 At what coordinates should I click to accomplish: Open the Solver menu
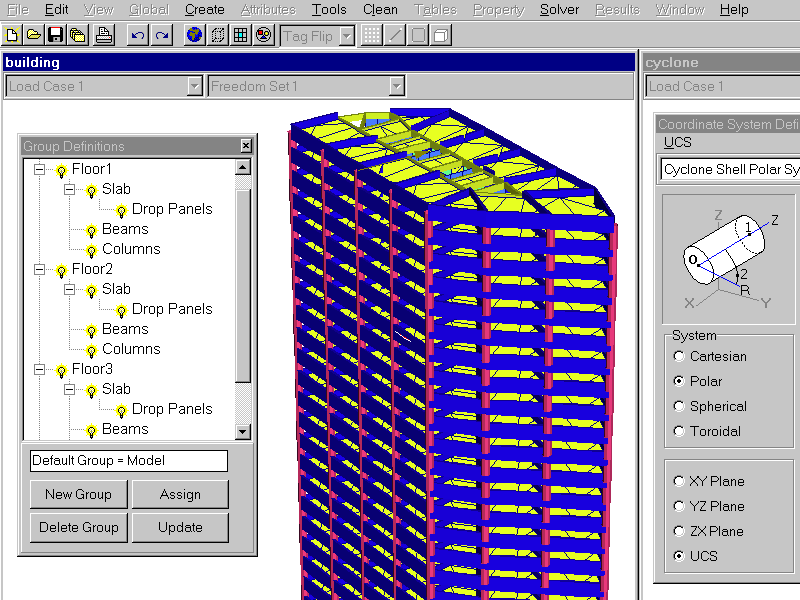pyautogui.click(x=559, y=10)
